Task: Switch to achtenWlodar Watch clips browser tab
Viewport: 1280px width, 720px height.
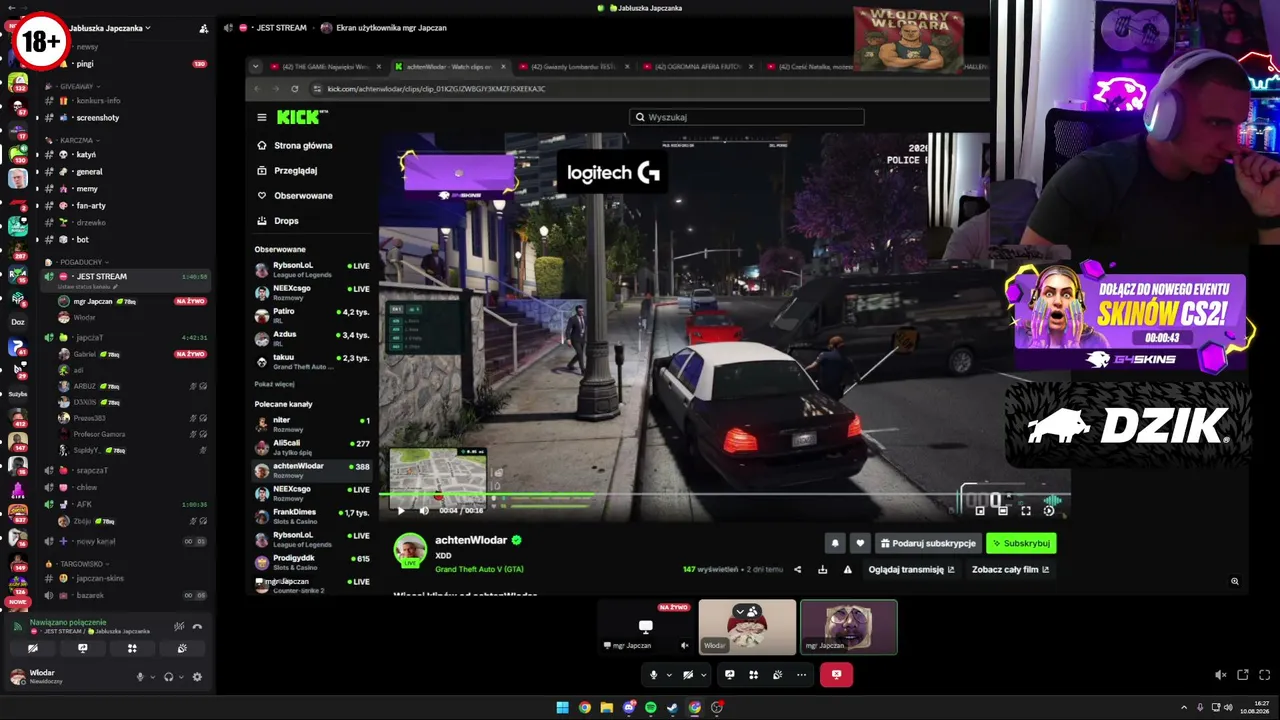Action: [x=449, y=67]
